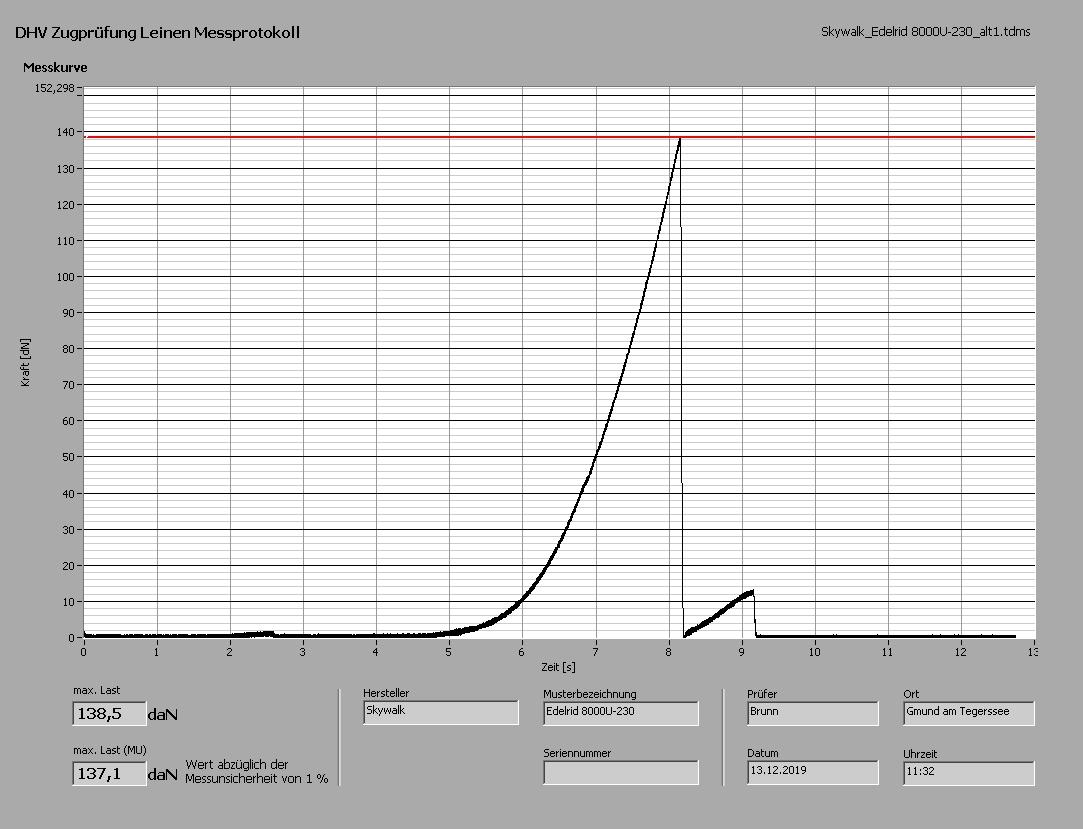Click the Datum field 13.12.2019
Image resolution: width=1083 pixels, height=829 pixels.
point(813,772)
